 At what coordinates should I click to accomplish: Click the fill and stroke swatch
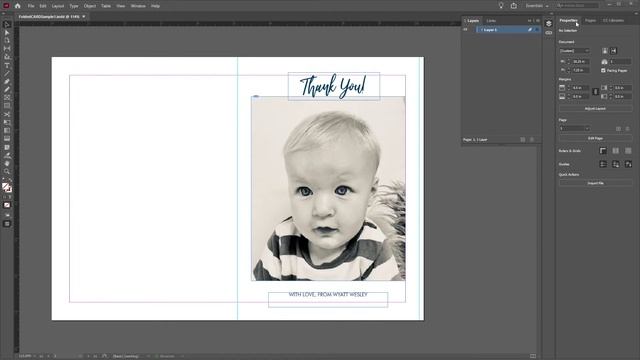coord(7,188)
